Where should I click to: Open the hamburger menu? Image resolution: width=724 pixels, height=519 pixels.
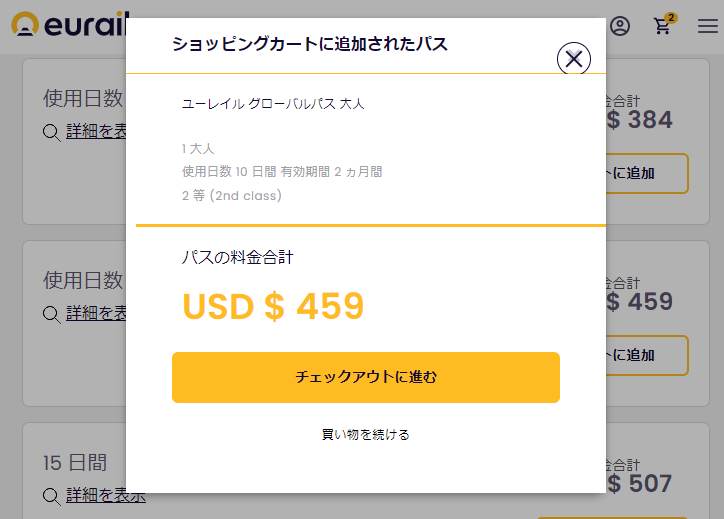(x=707, y=26)
